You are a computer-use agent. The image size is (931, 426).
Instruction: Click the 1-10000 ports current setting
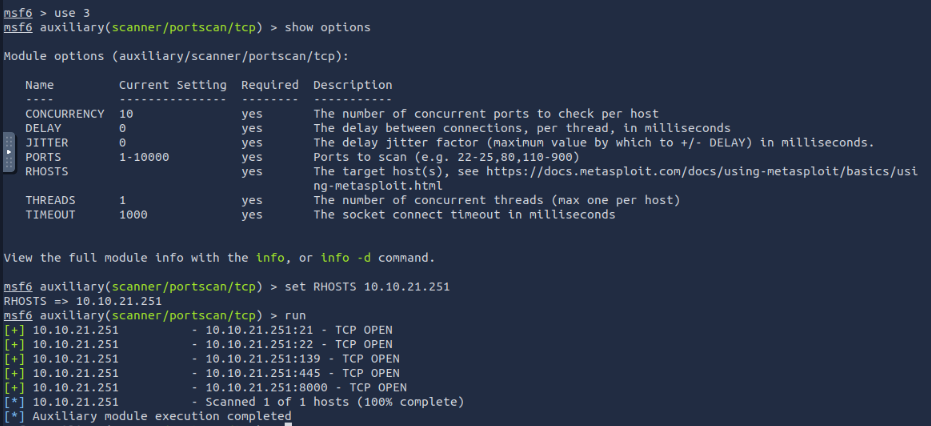click(144, 157)
